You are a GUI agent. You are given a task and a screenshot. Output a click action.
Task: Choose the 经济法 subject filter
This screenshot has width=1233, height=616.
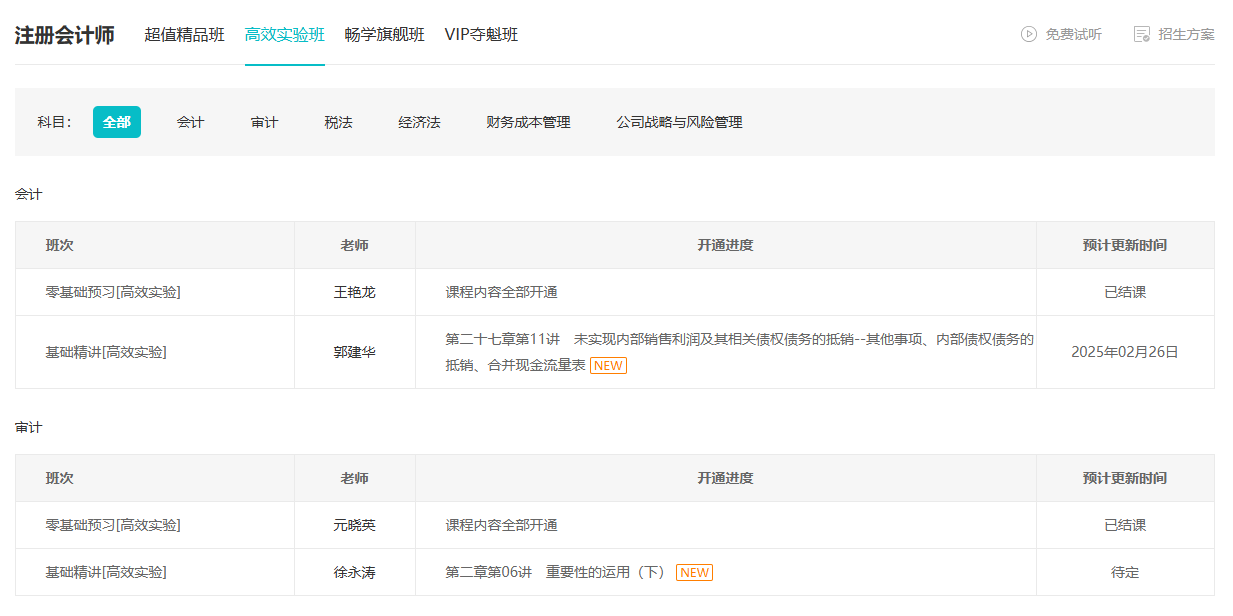419,122
